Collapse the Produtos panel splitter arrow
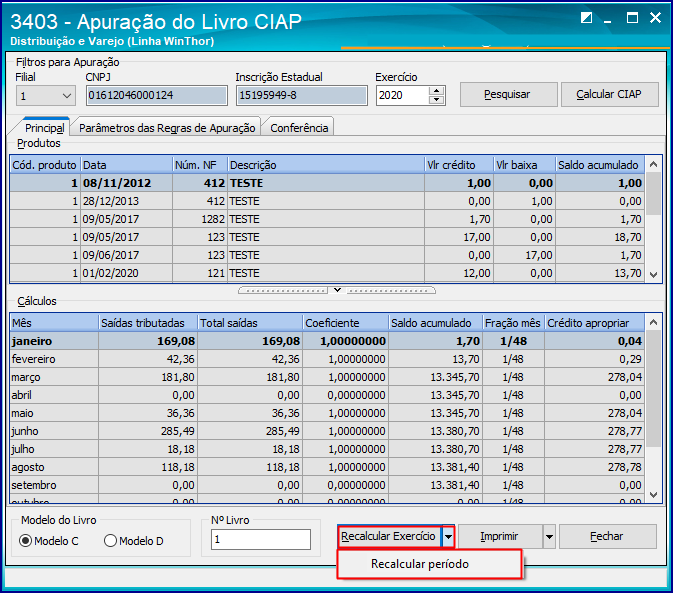The width and height of the screenshot is (673, 593). coord(337,290)
